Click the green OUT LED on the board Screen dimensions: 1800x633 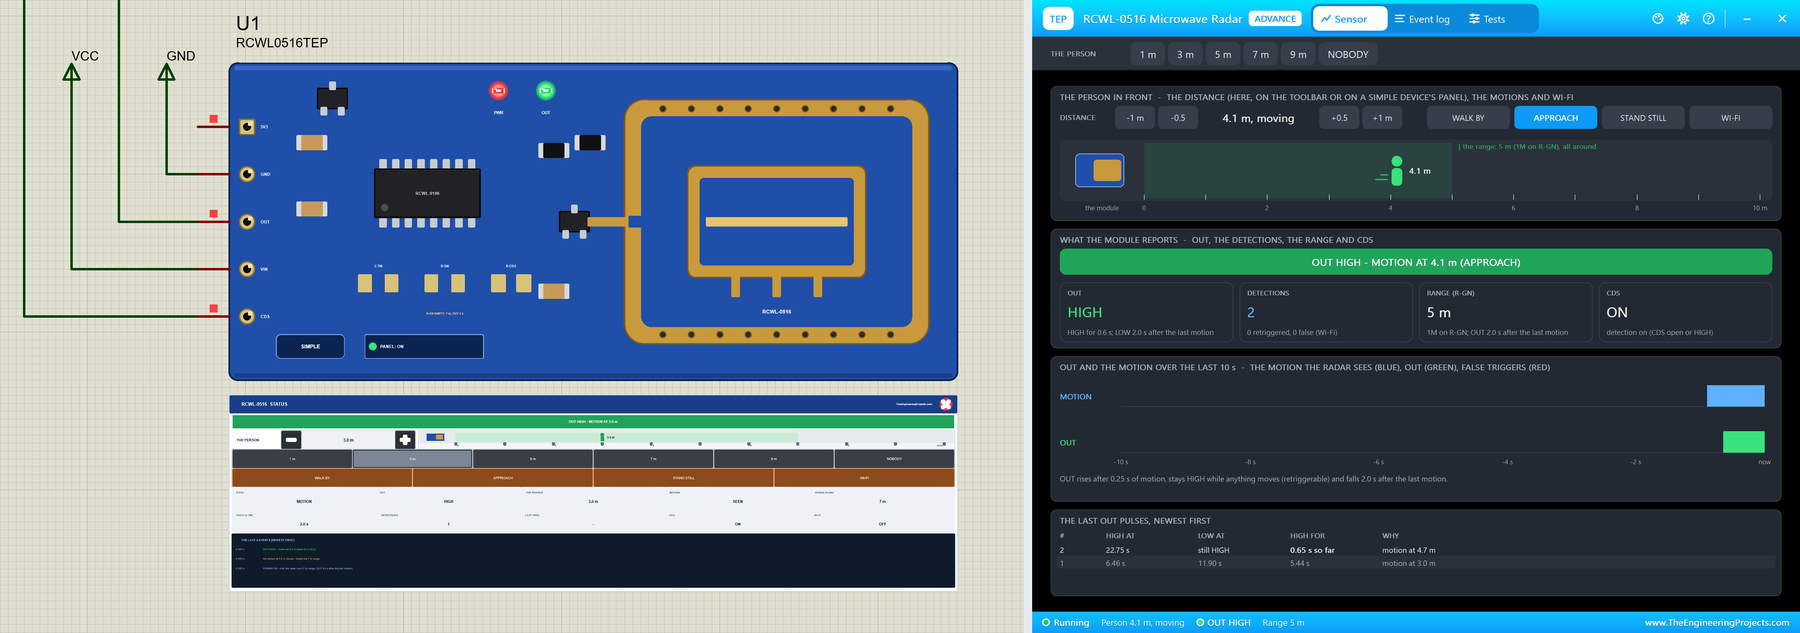(545, 91)
